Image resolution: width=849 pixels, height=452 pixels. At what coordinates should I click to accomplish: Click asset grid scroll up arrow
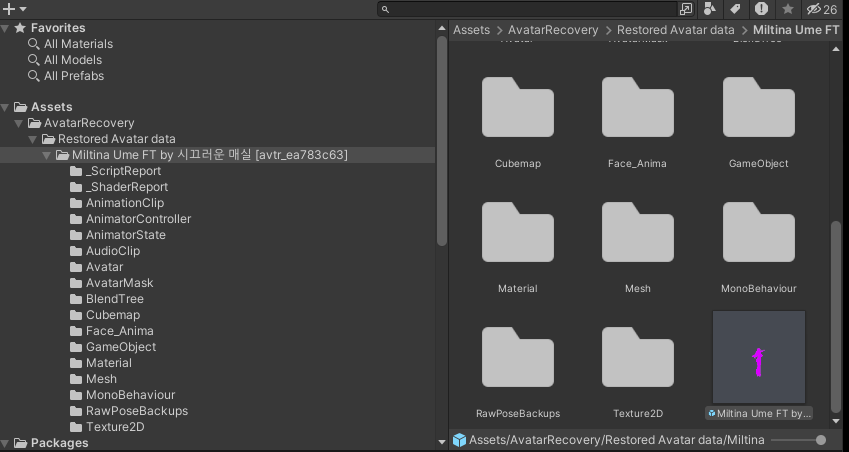tap(835, 49)
